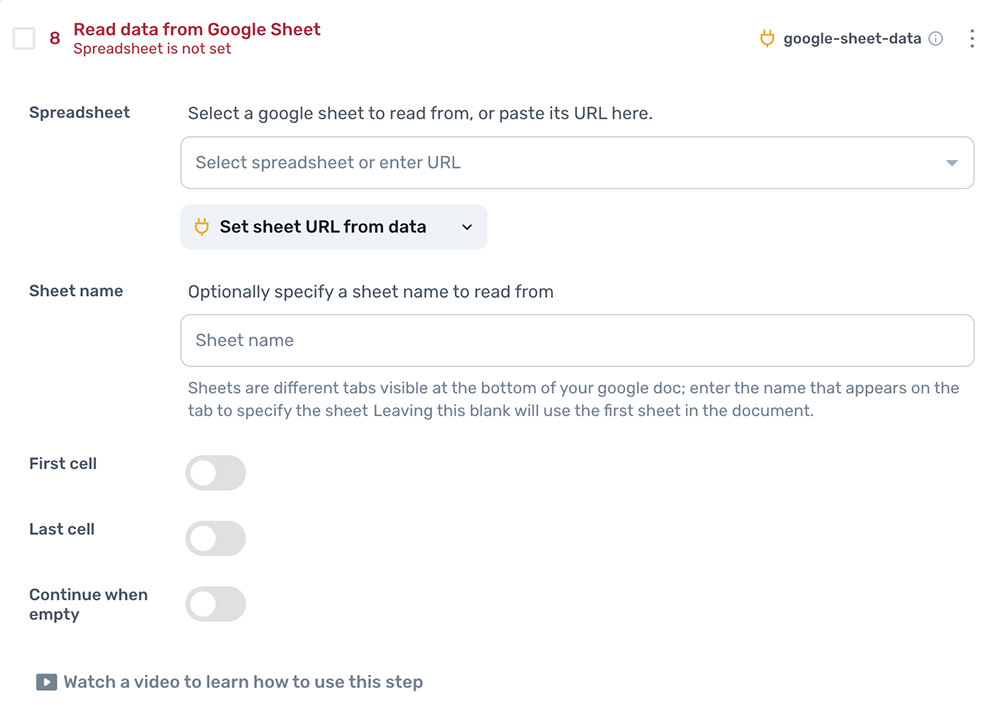Image resolution: width=1000 pixels, height=725 pixels.
Task: Enable Continue when empty
Action: 215,604
